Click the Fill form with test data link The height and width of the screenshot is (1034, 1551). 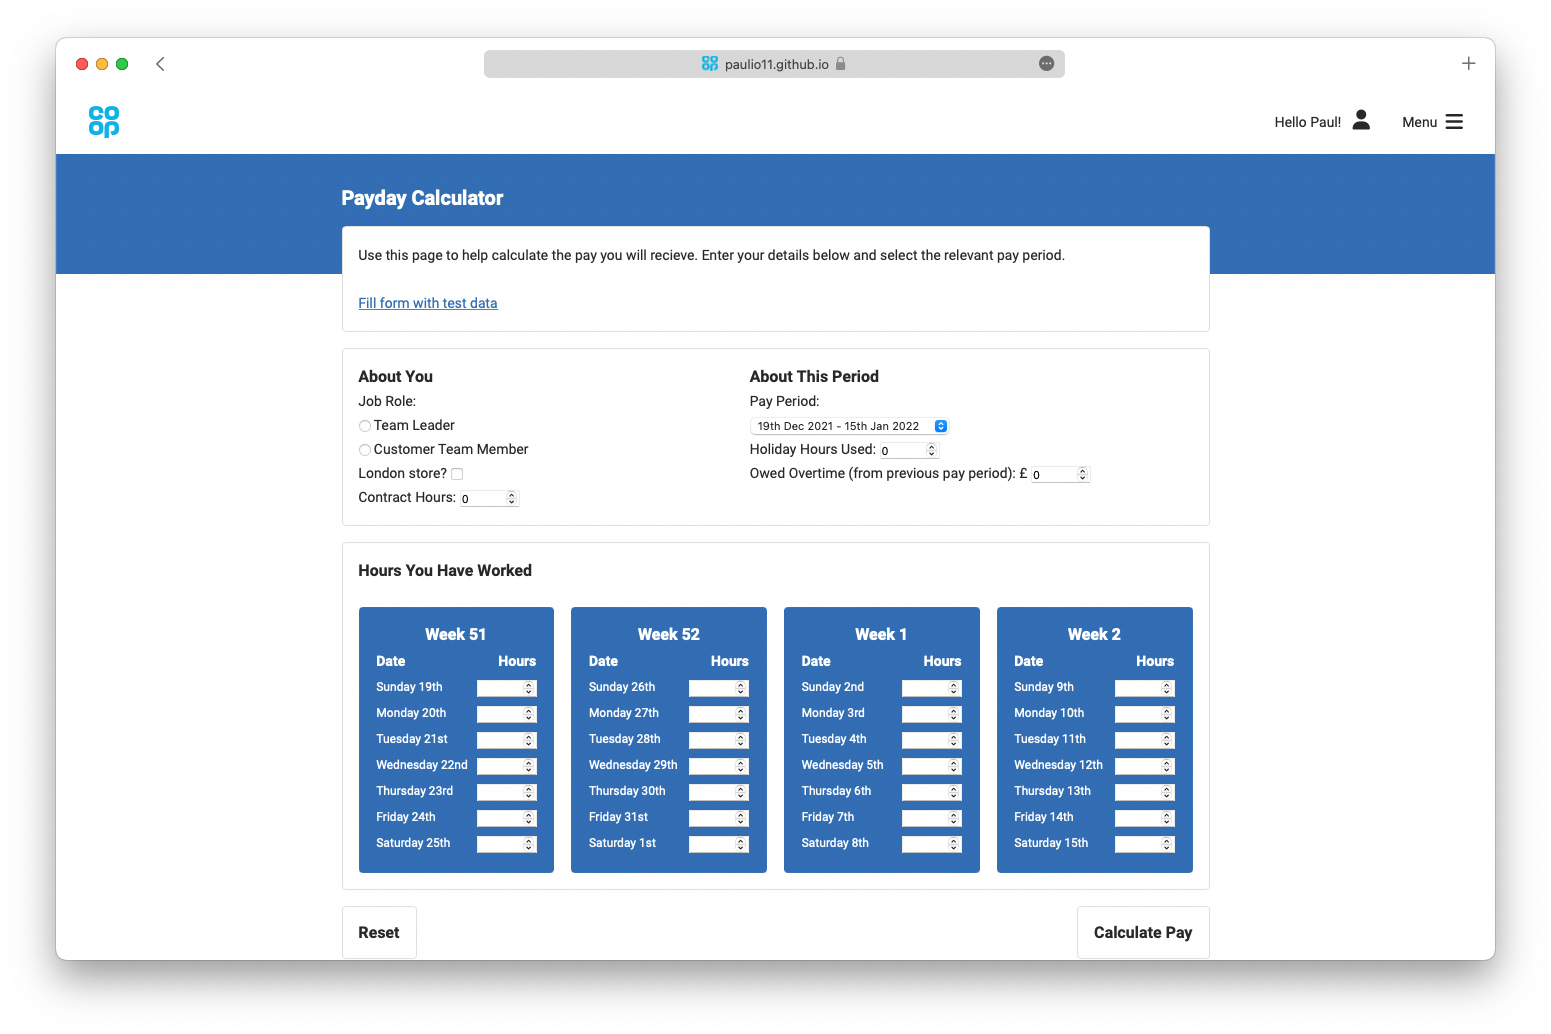point(428,303)
